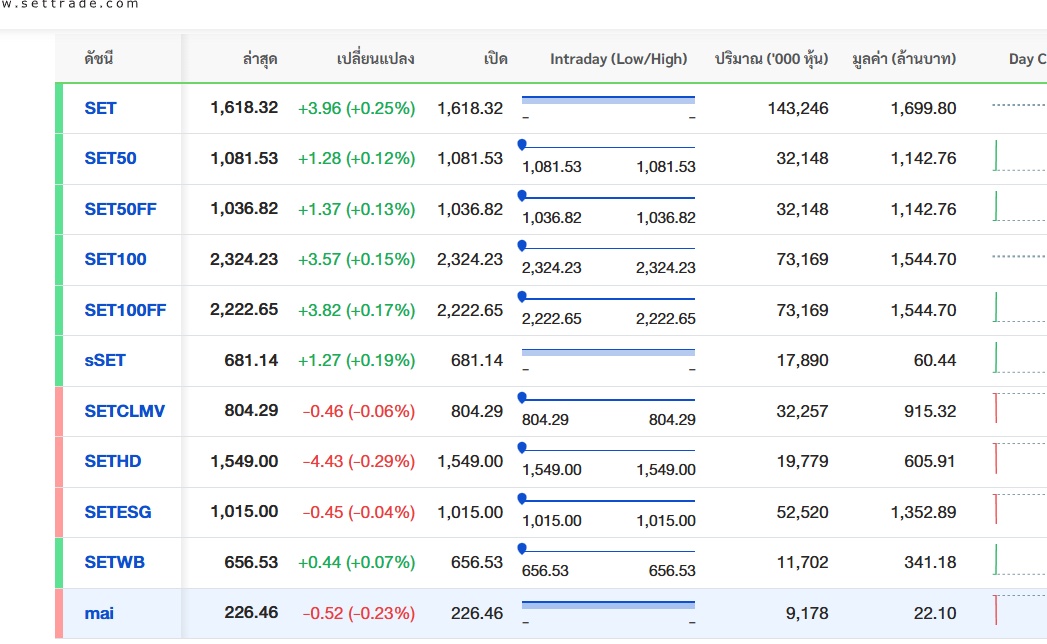Open the SETHD index link
This screenshot has height=644, width=1047.
[x=113, y=461]
